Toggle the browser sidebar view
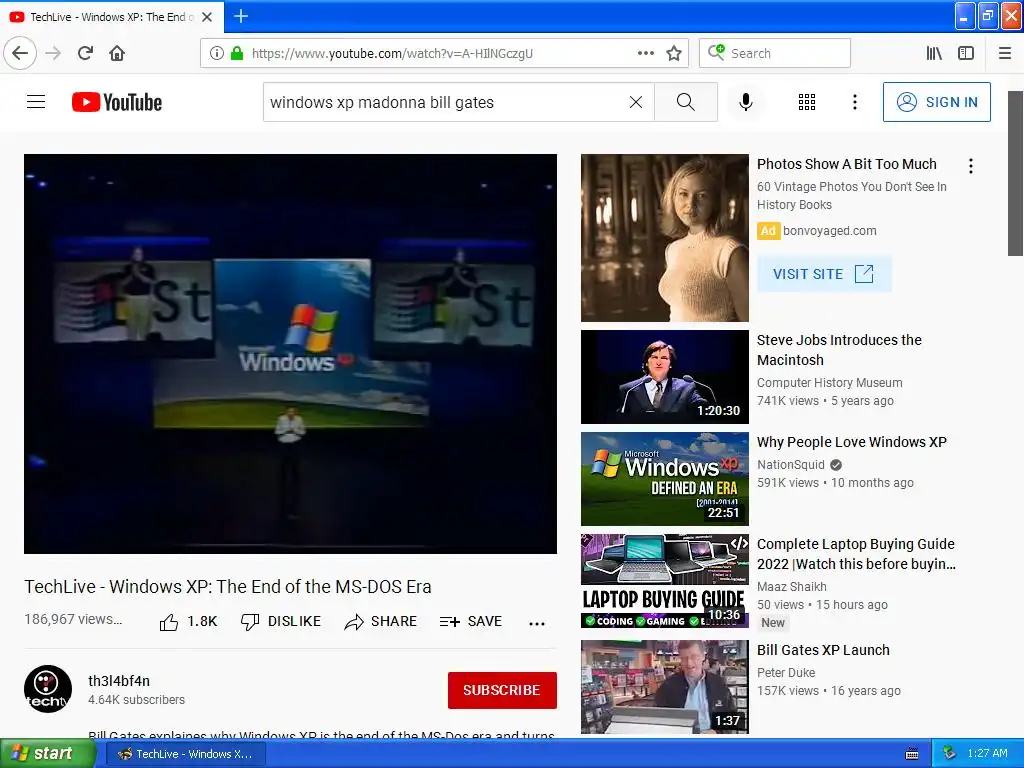 966,54
